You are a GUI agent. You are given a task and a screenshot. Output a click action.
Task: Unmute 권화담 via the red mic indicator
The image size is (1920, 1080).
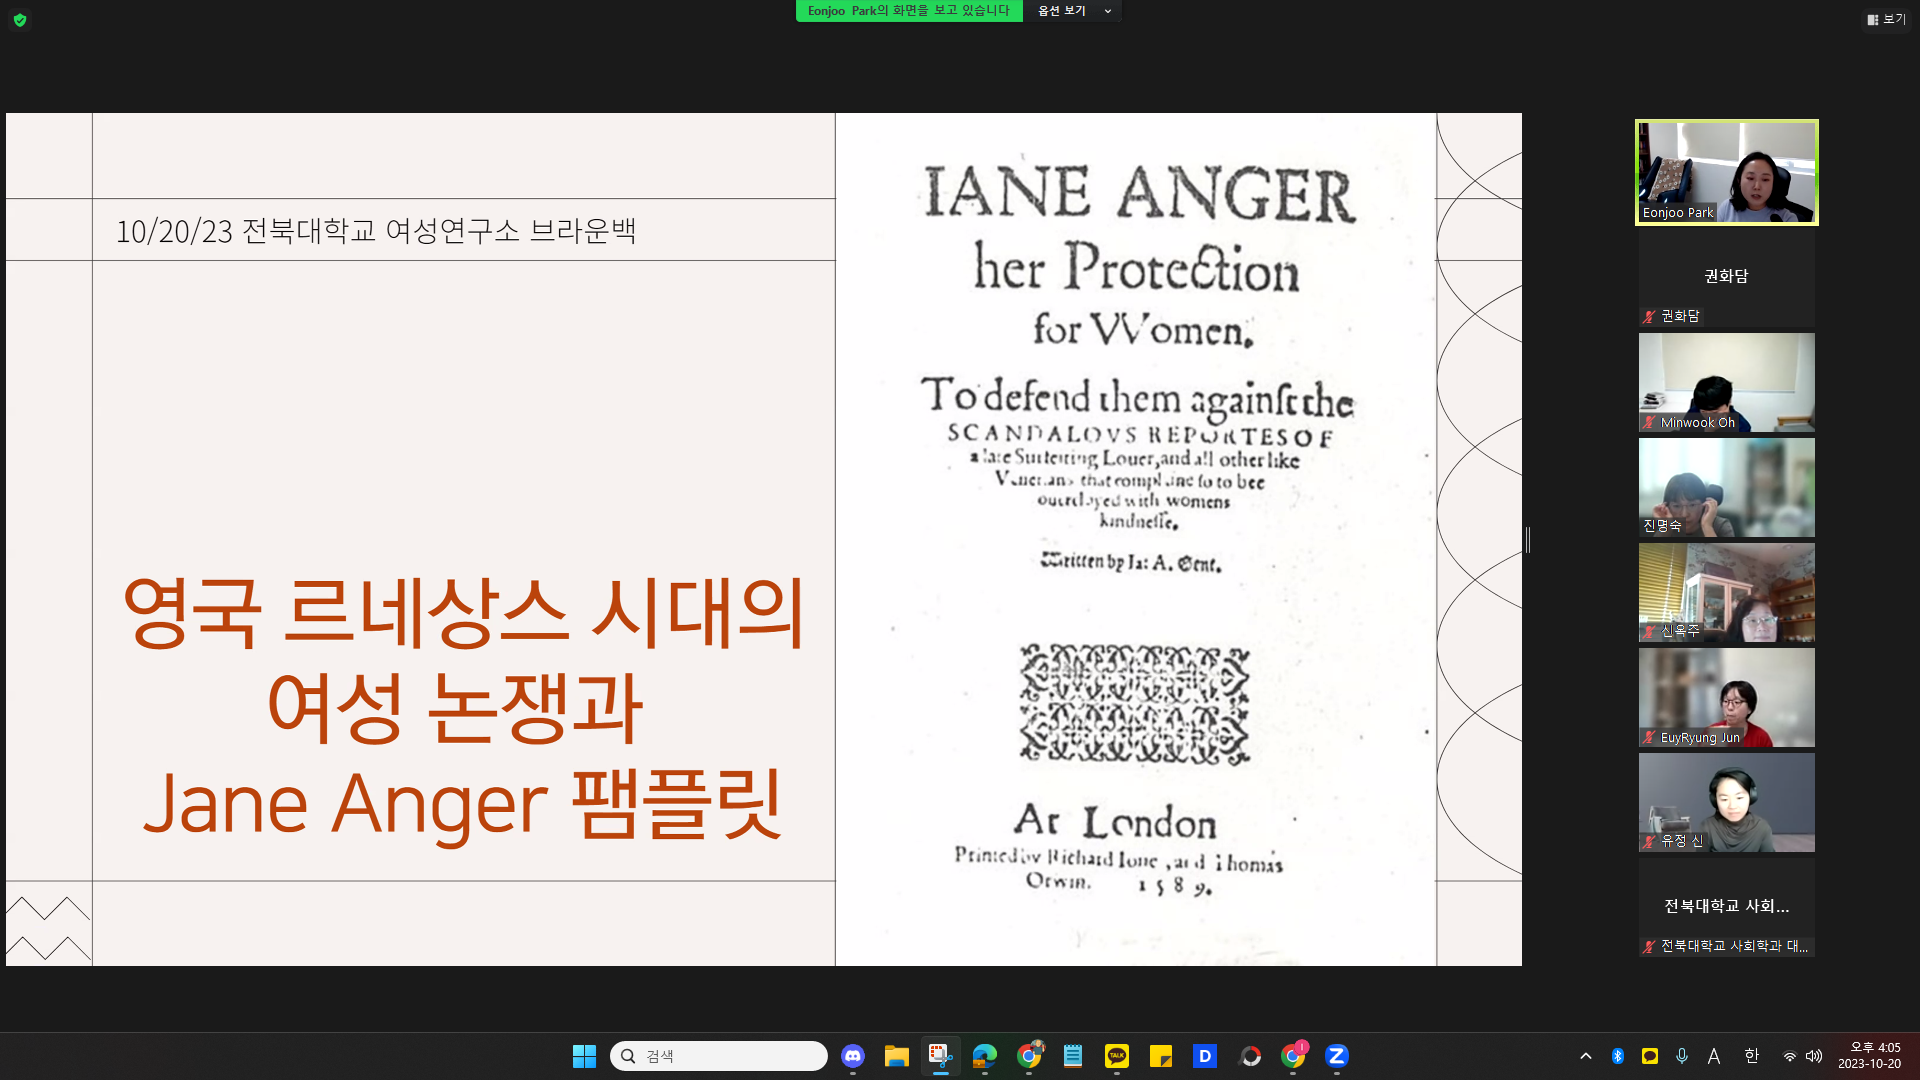tap(1647, 315)
